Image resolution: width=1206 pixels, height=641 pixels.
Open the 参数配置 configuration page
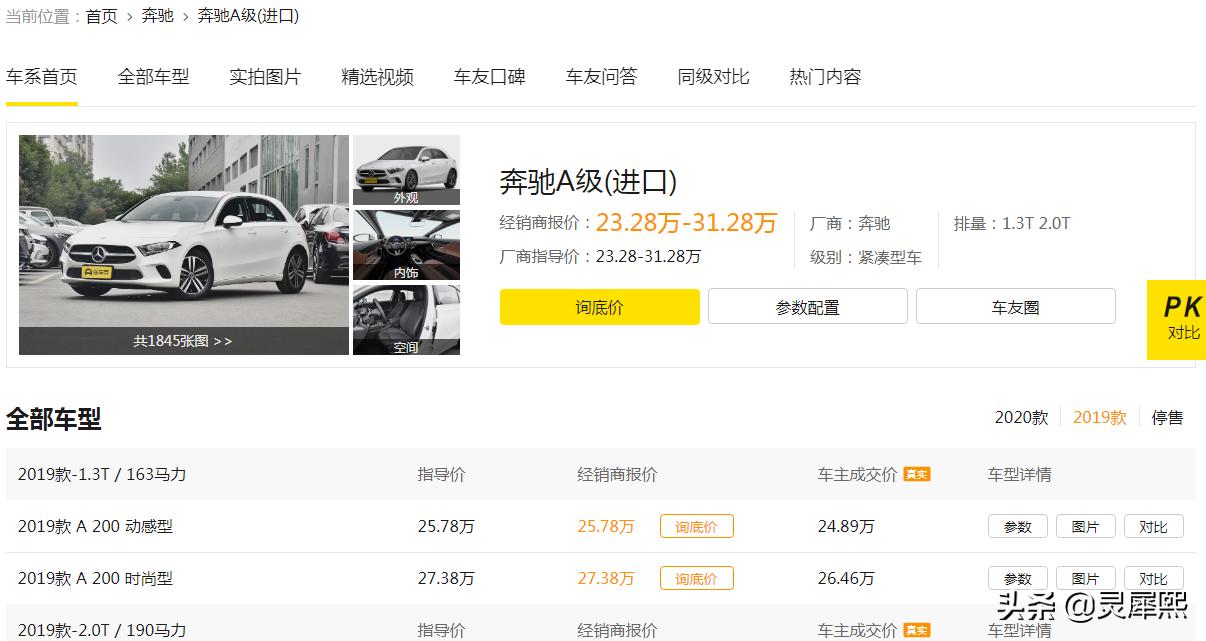[807, 307]
